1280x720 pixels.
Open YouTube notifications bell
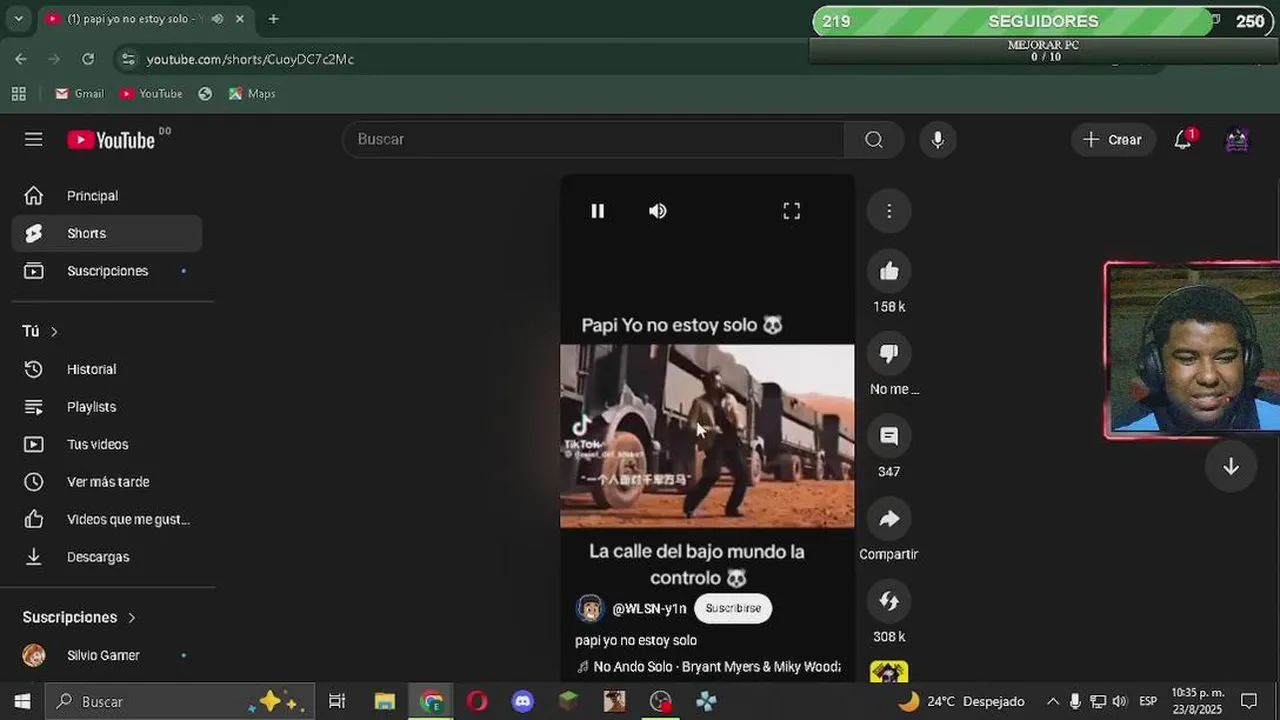pyautogui.click(x=1183, y=140)
